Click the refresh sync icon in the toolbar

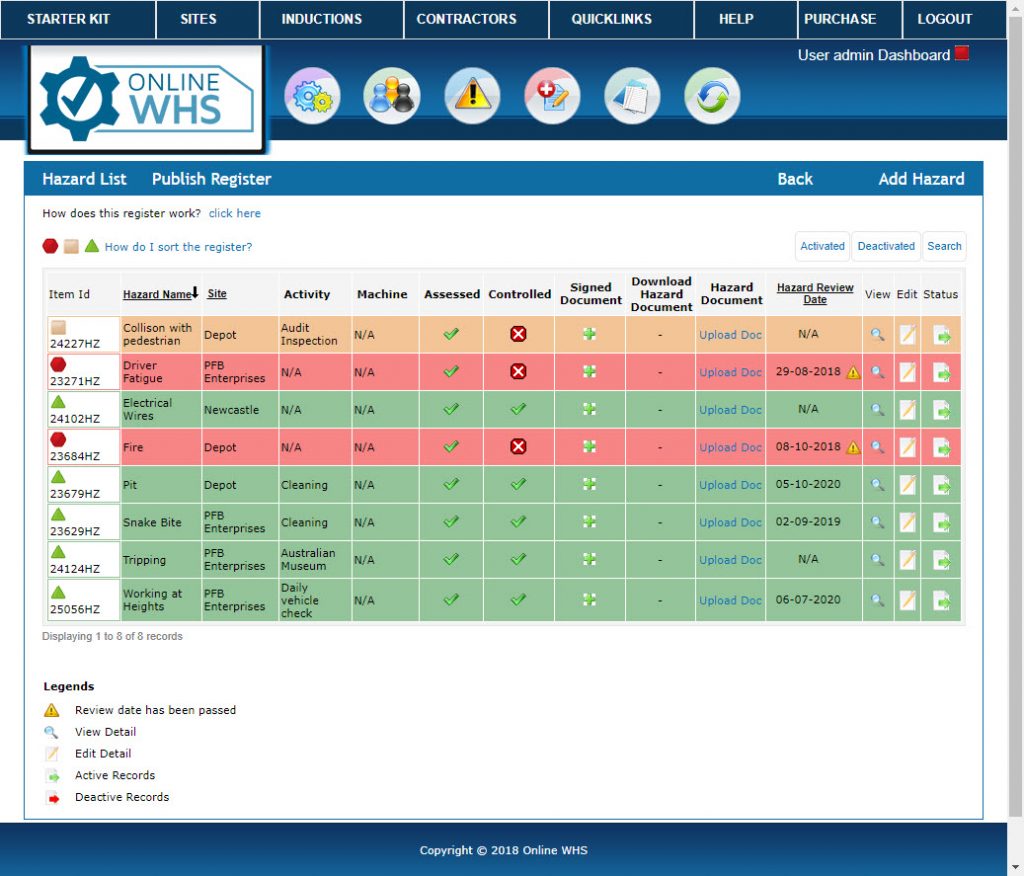pyautogui.click(x=711, y=94)
